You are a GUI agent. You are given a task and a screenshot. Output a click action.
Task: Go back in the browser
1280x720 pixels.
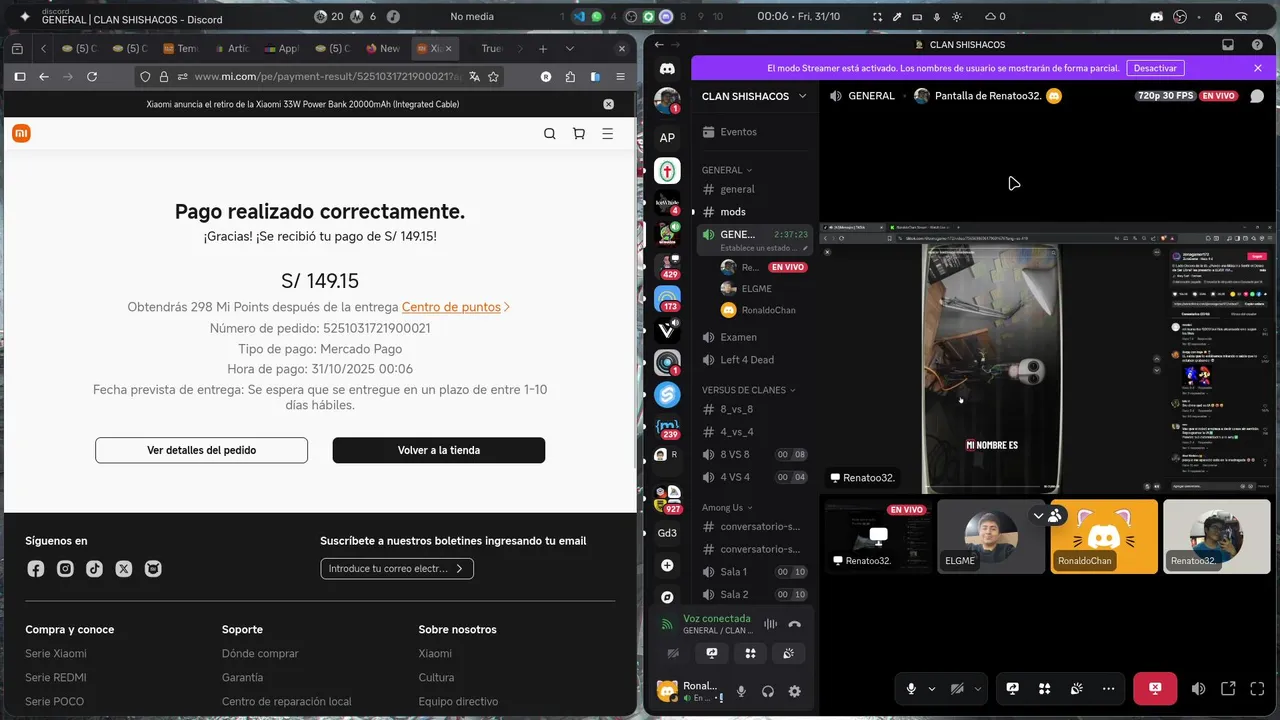point(44,76)
